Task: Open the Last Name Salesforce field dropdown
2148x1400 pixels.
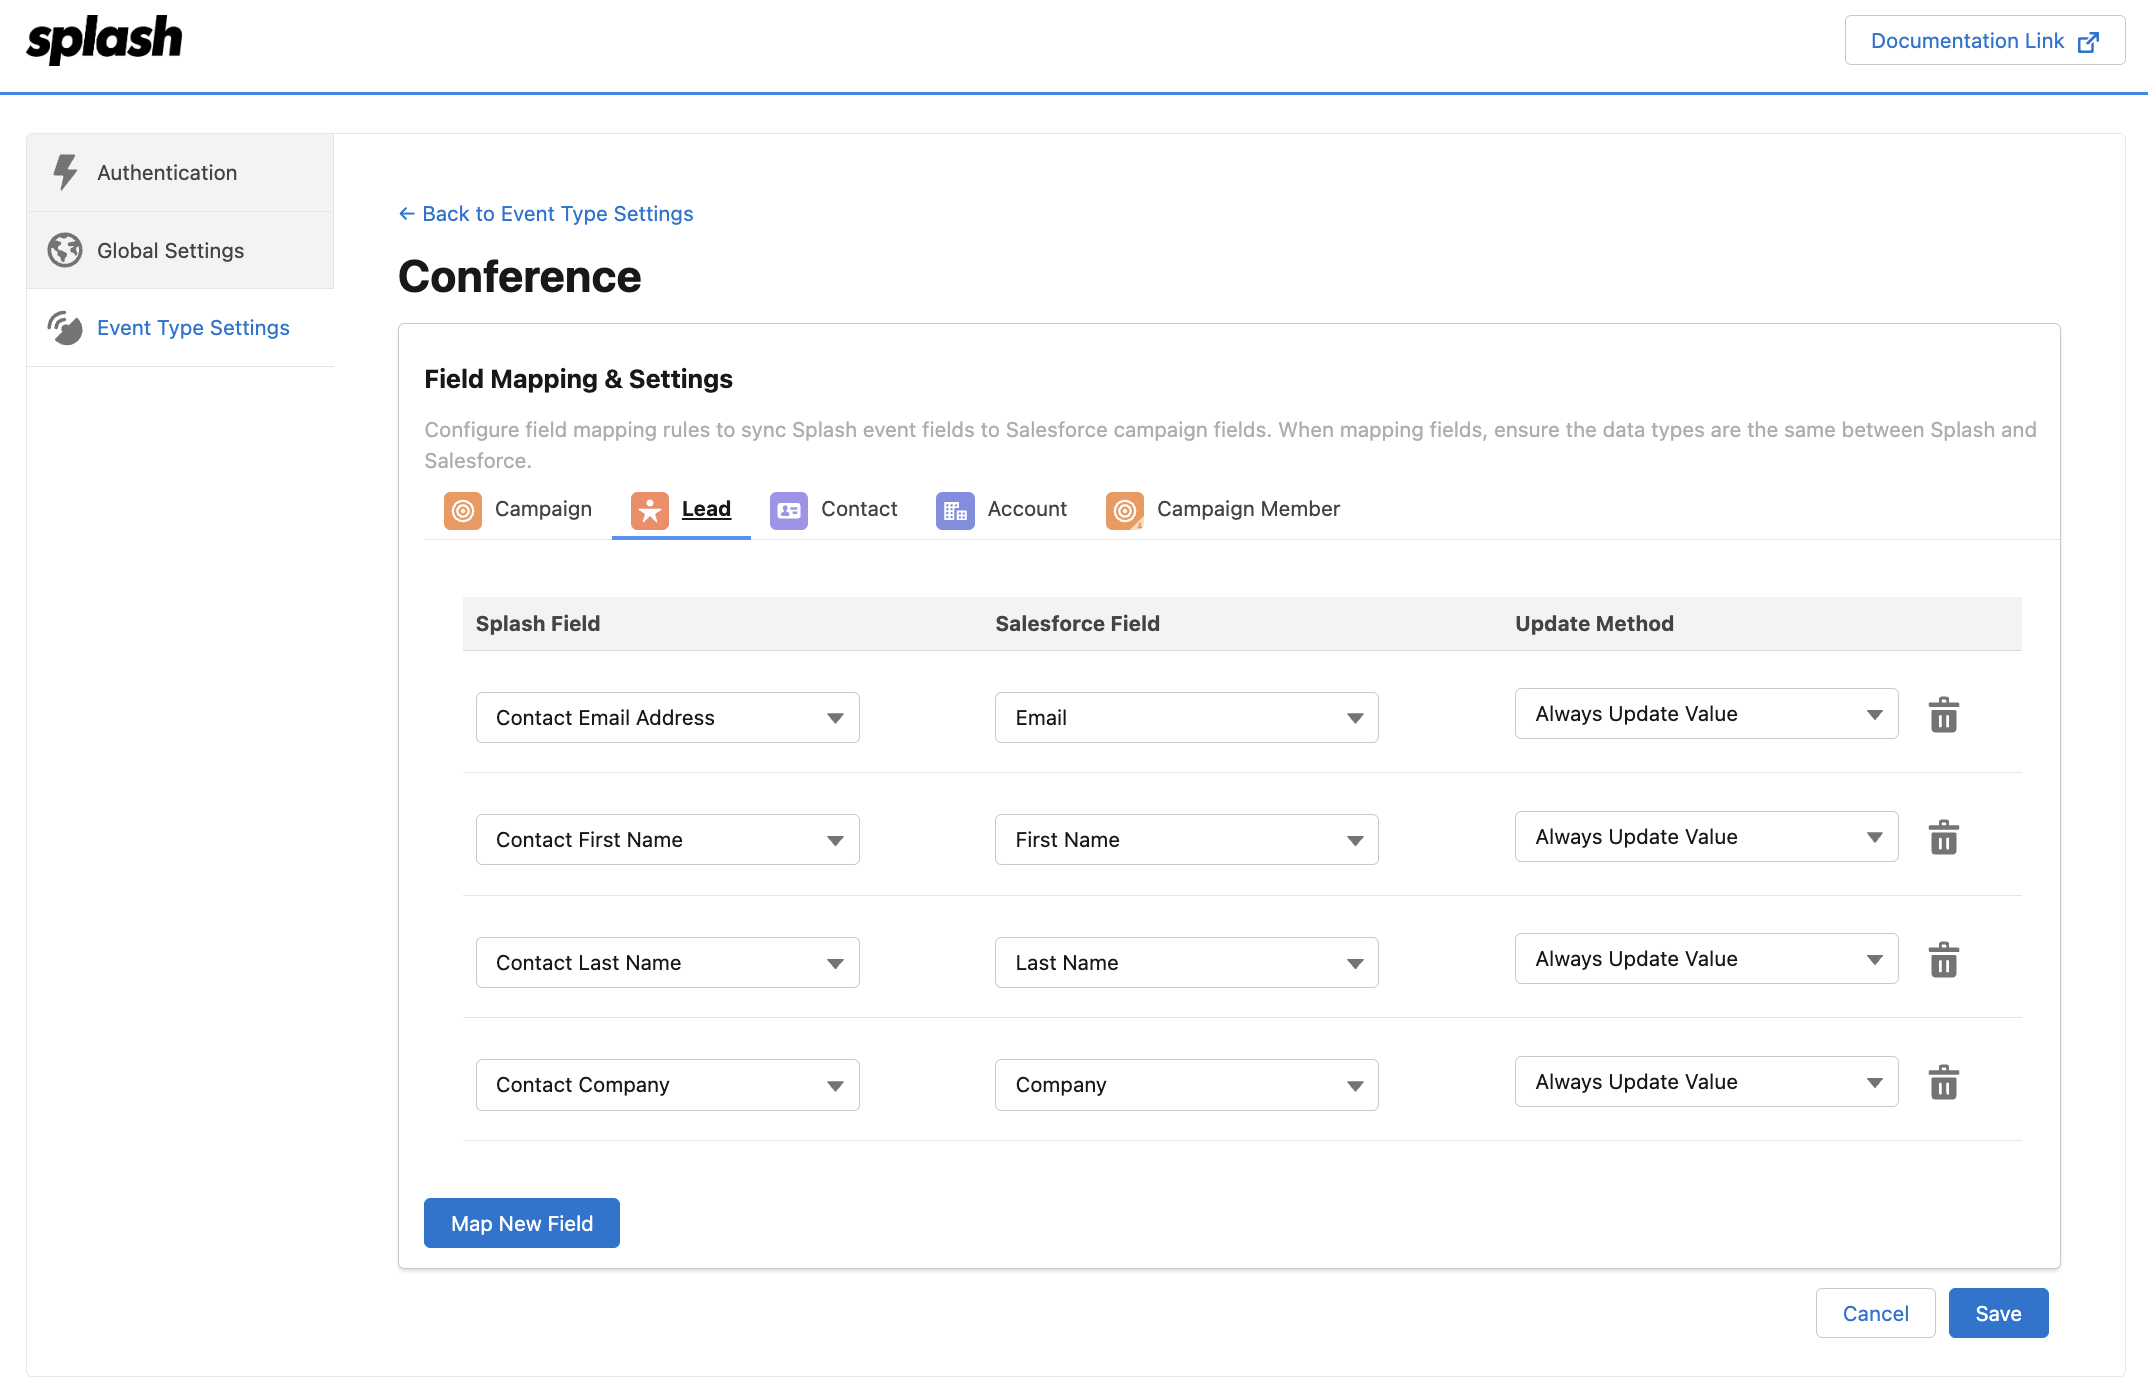Action: [1187, 962]
